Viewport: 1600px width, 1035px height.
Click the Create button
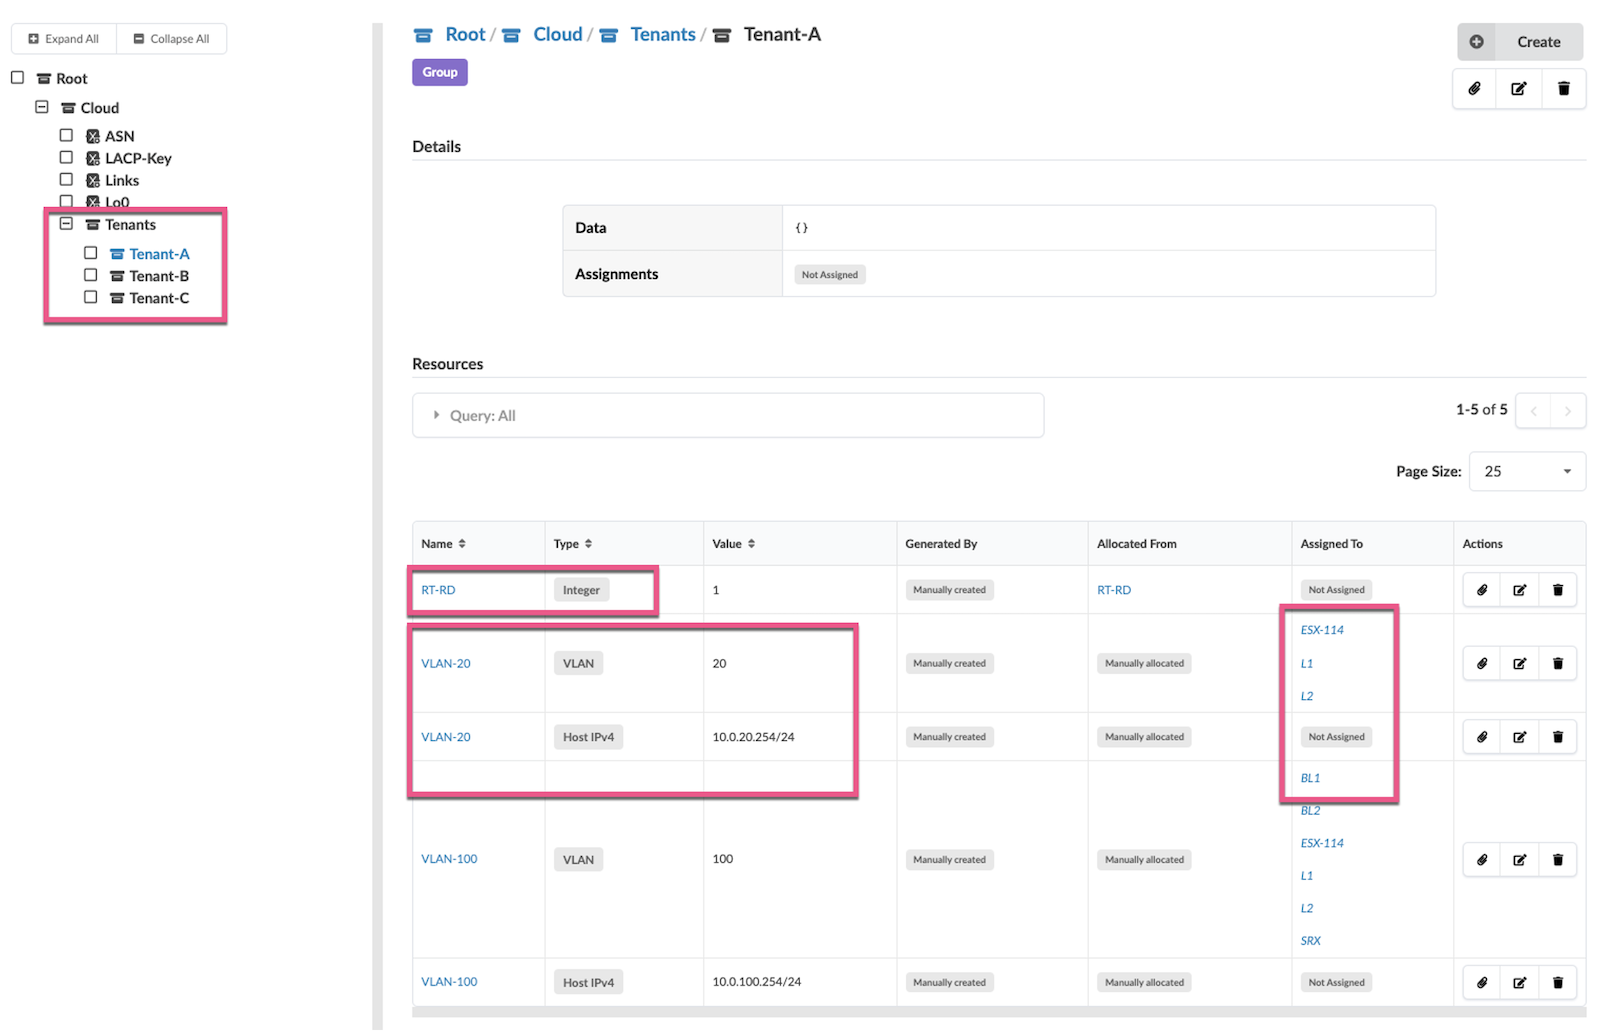pos(1520,42)
